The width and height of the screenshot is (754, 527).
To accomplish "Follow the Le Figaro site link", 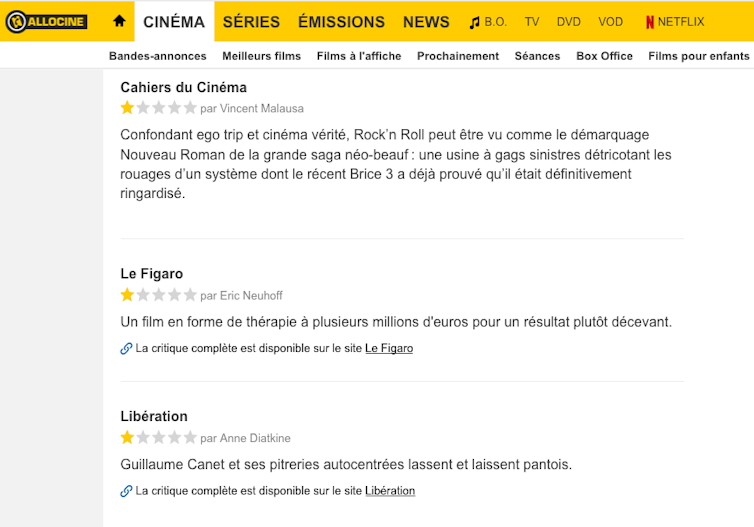I will 389,348.
